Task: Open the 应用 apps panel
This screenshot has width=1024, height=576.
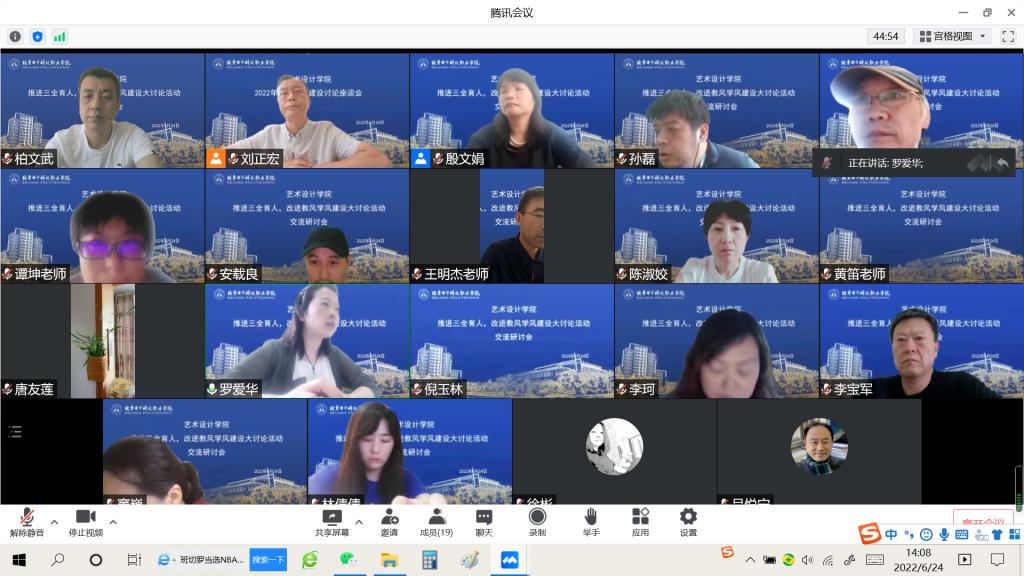Action: pyautogui.click(x=640, y=522)
